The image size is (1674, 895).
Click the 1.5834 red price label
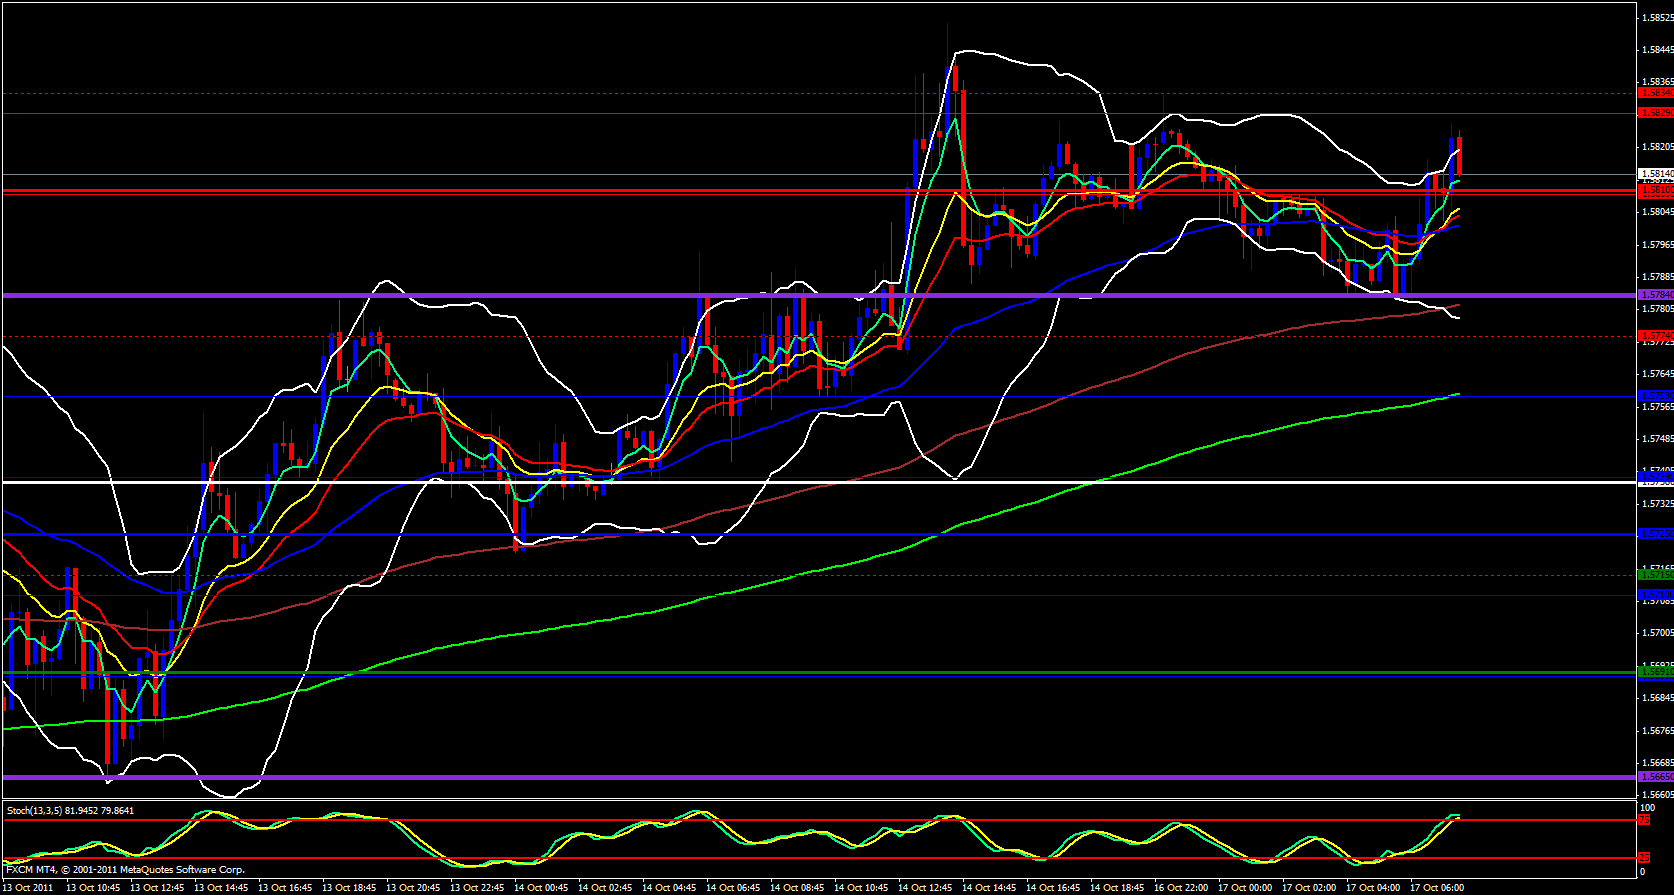[x=1655, y=92]
